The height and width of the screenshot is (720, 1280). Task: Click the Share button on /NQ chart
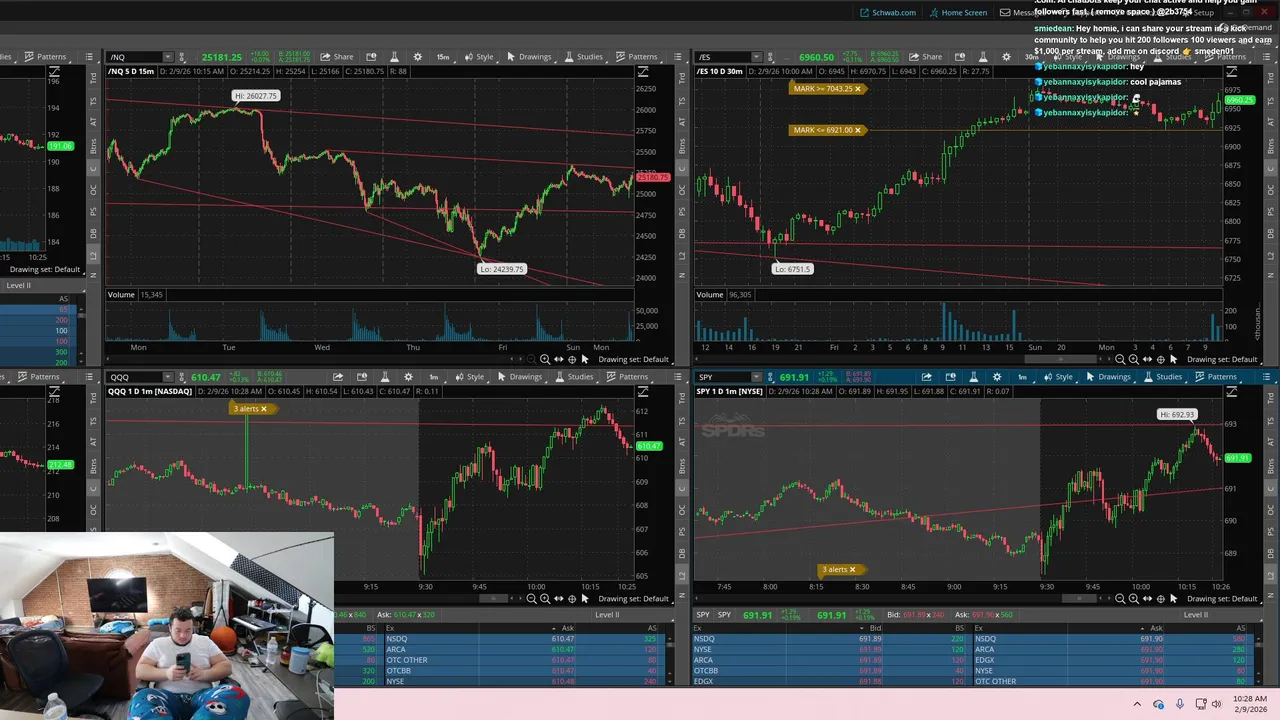tap(337, 57)
